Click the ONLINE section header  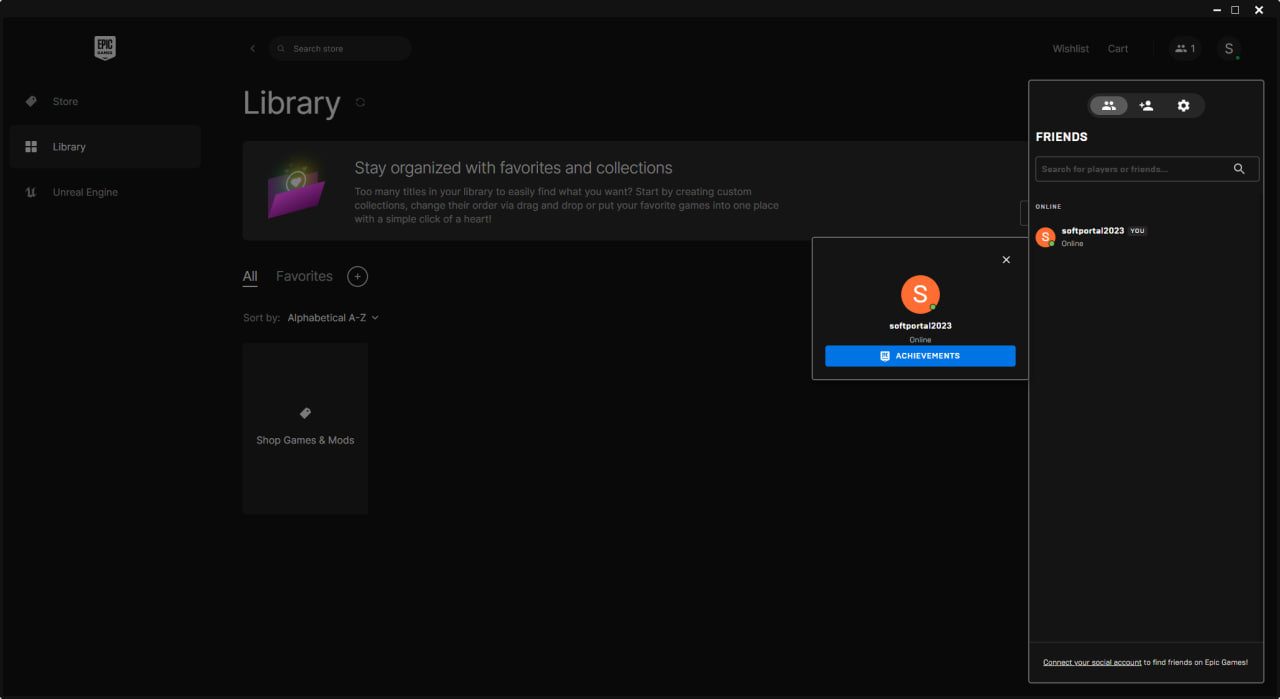(1048, 207)
